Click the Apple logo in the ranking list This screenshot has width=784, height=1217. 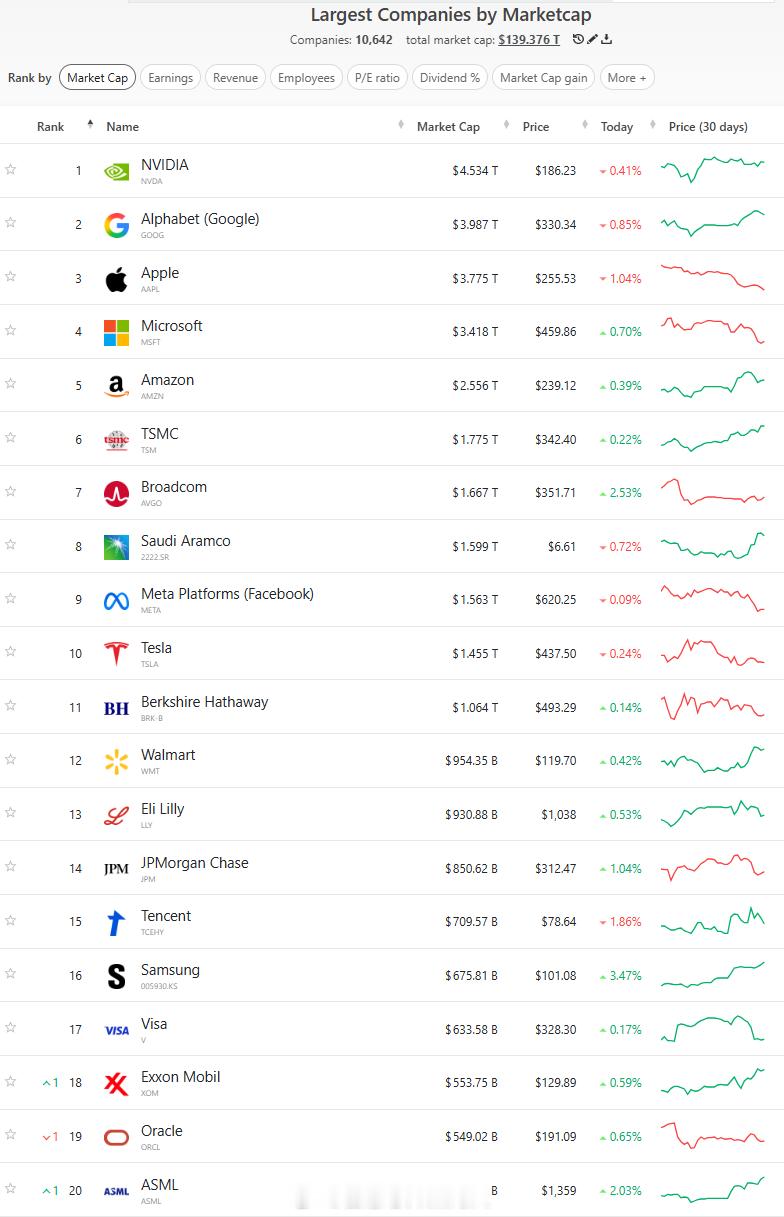pyautogui.click(x=117, y=278)
